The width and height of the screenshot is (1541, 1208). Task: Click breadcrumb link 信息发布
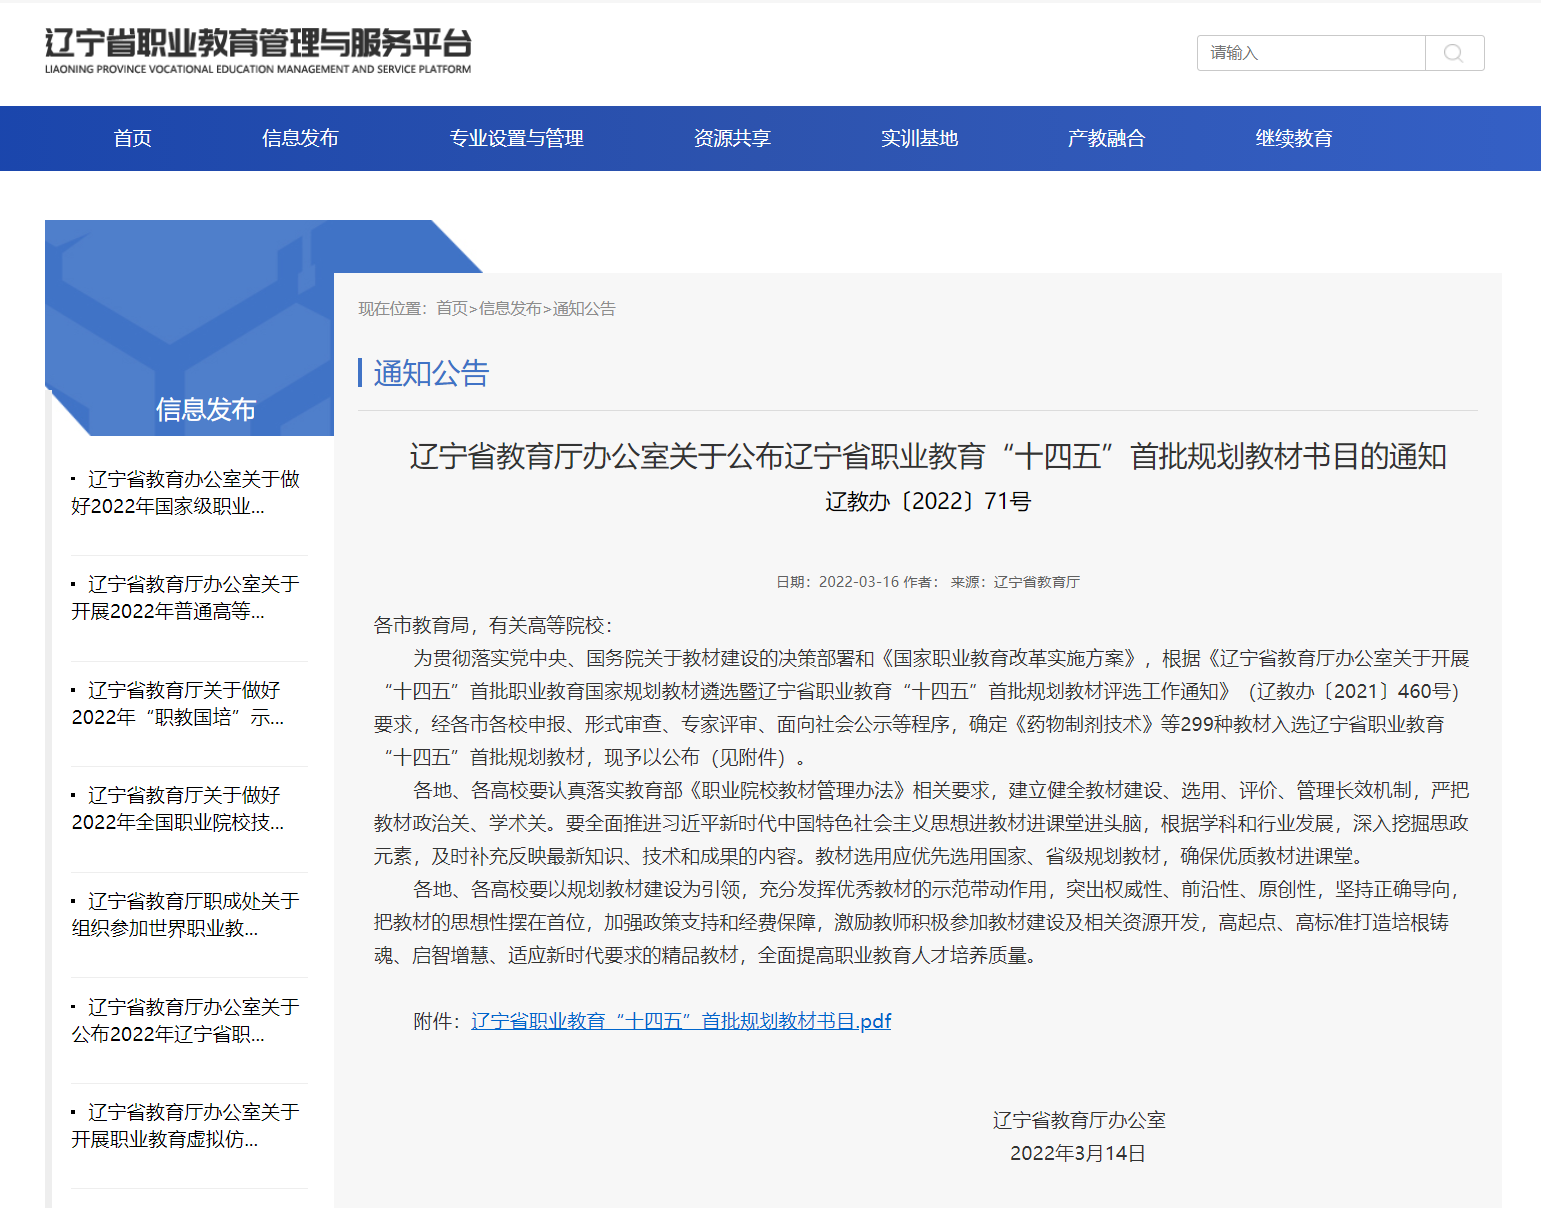coord(510,308)
